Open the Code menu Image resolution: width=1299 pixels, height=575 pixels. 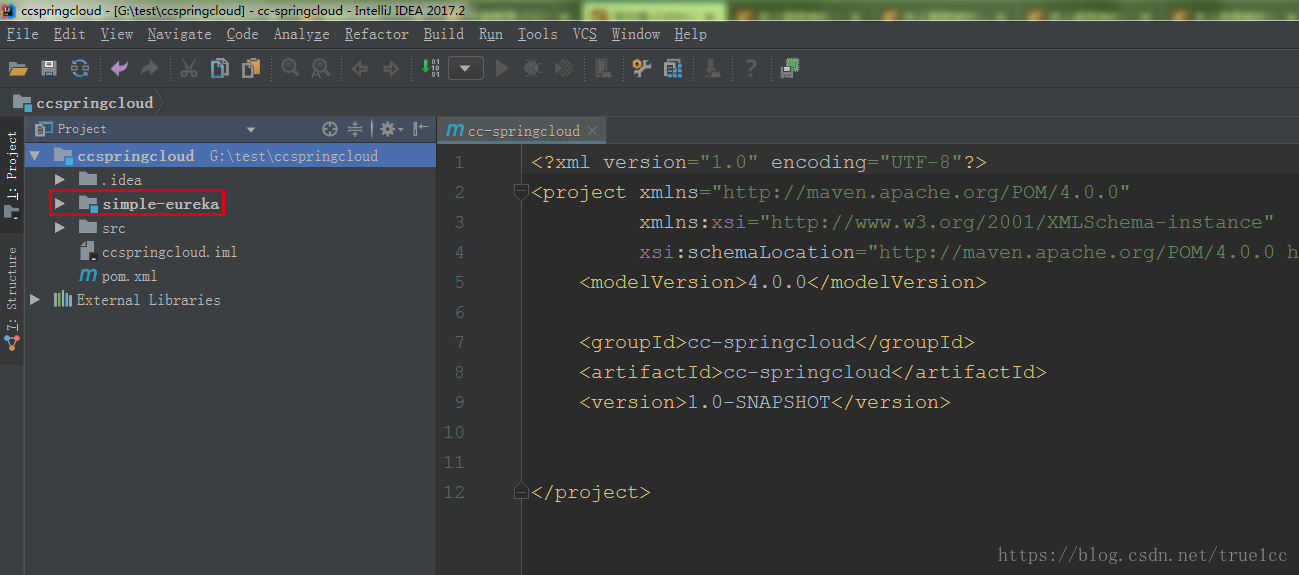coord(242,34)
